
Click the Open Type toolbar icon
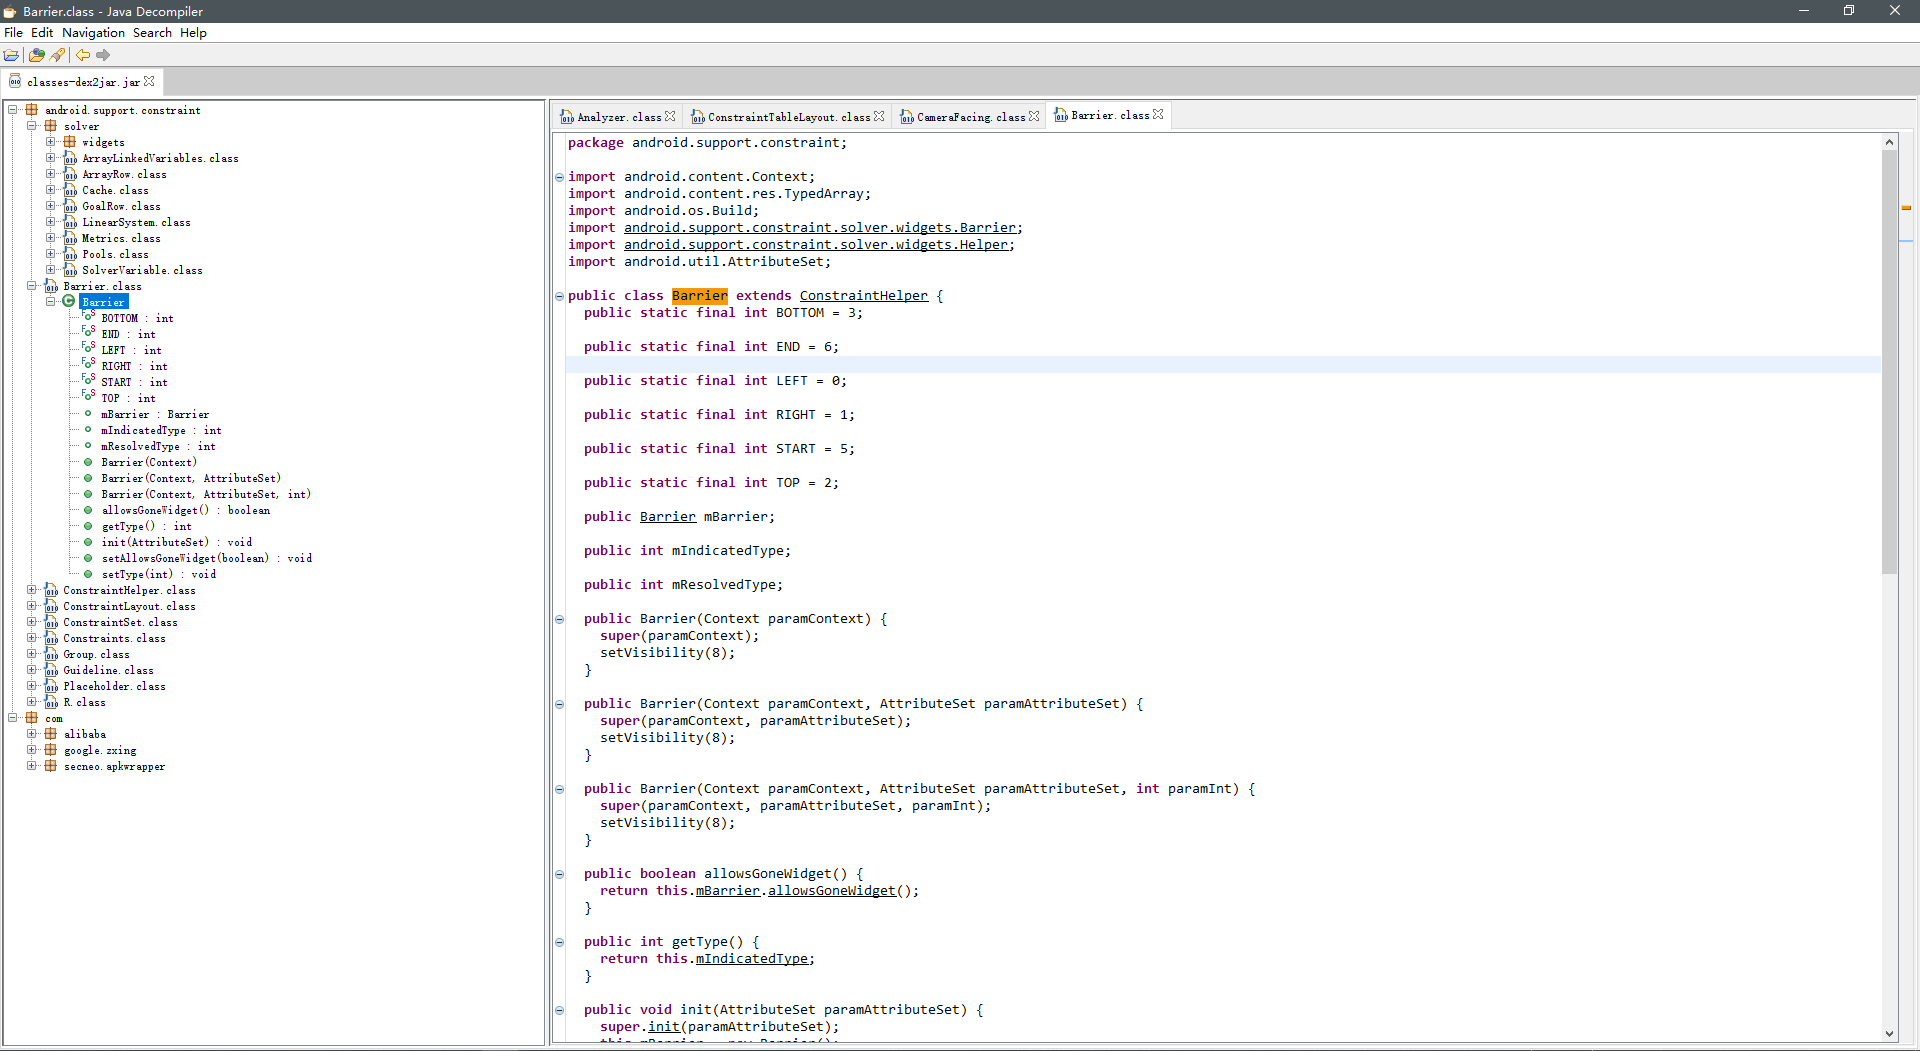point(37,55)
